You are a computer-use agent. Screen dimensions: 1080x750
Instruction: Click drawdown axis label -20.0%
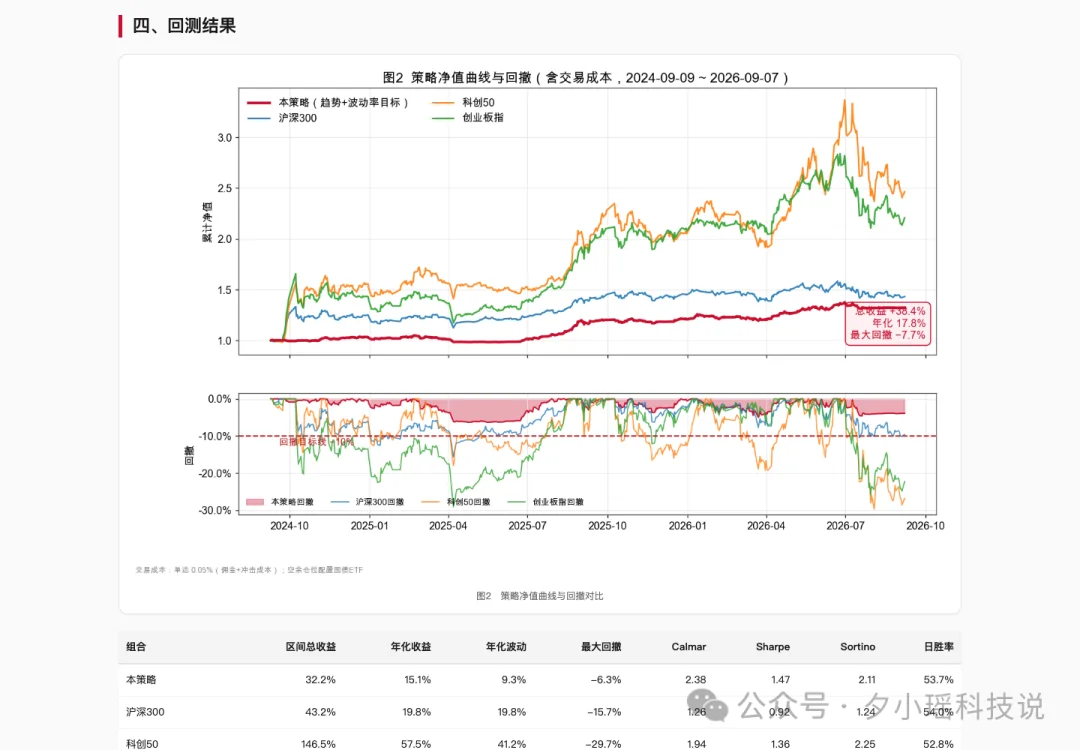click(x=215, y=474)
